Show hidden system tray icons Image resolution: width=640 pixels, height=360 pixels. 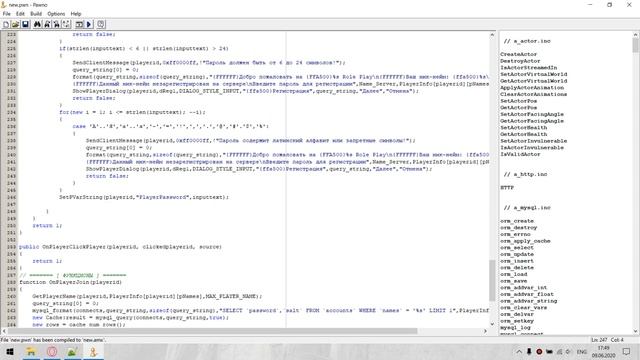(519, 351)
